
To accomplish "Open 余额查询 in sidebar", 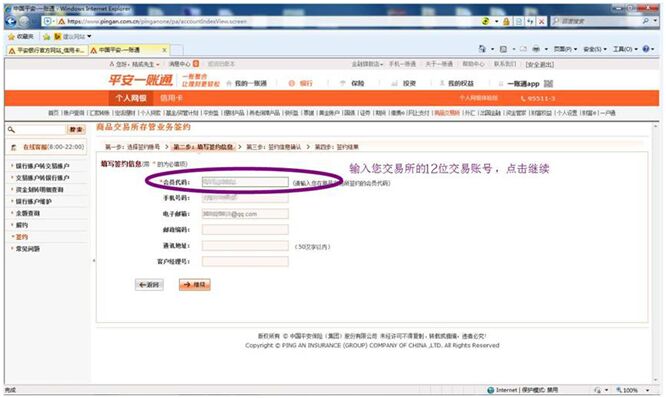I will point(28,213).
